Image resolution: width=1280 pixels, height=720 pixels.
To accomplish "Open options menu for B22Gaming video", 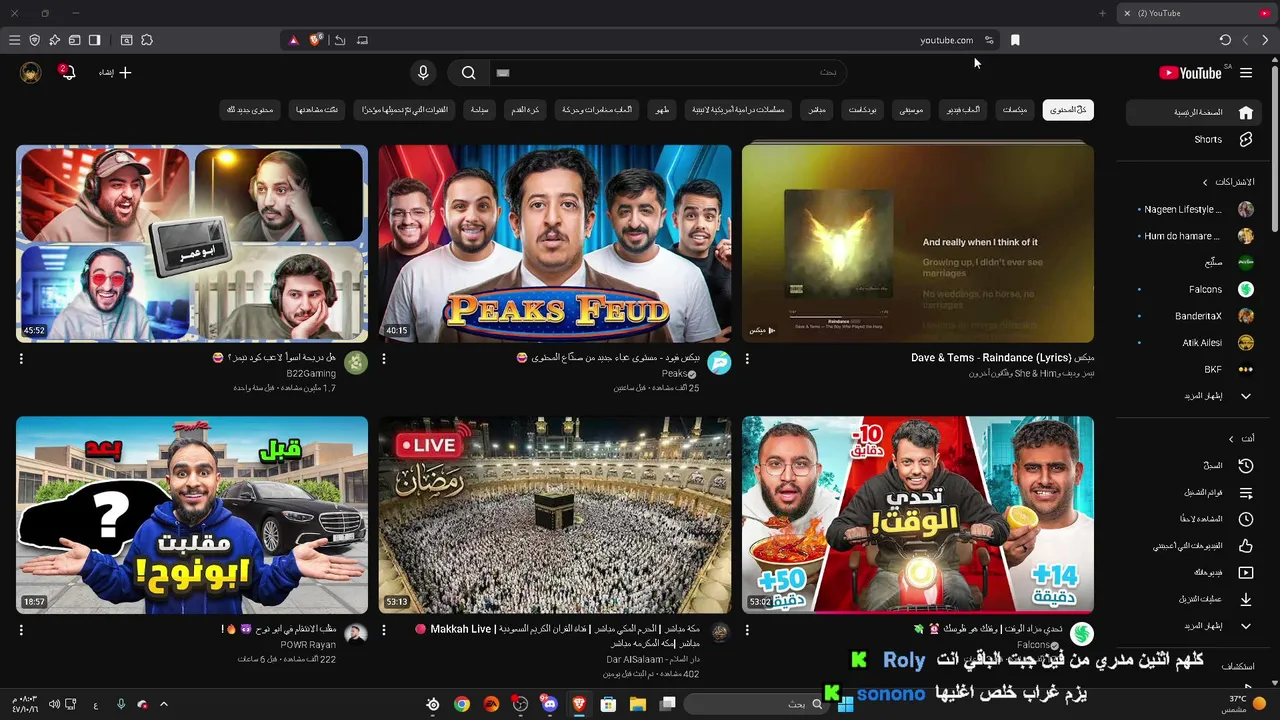I will pyautogui.click(x=21, y=359).
